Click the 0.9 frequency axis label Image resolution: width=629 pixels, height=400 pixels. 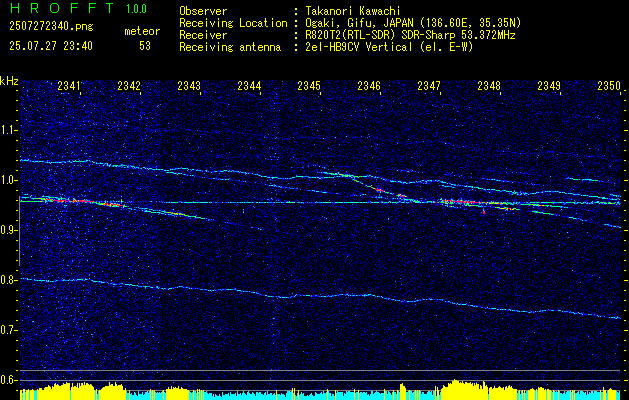tap(9, 230)
